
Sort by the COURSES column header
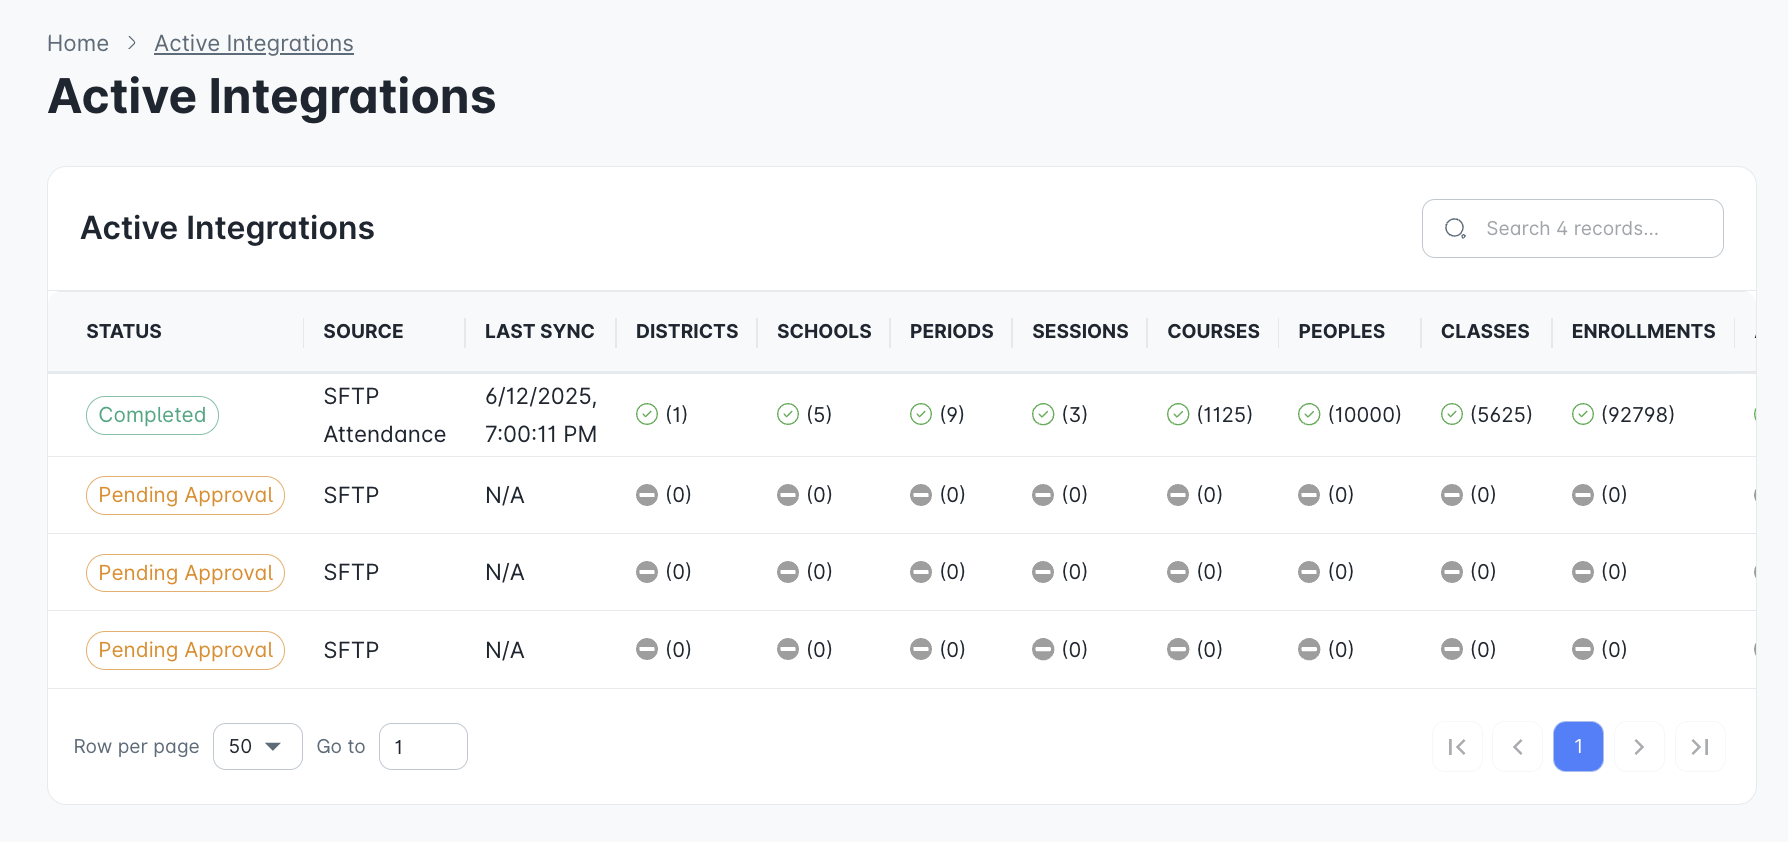[1213, 331]
